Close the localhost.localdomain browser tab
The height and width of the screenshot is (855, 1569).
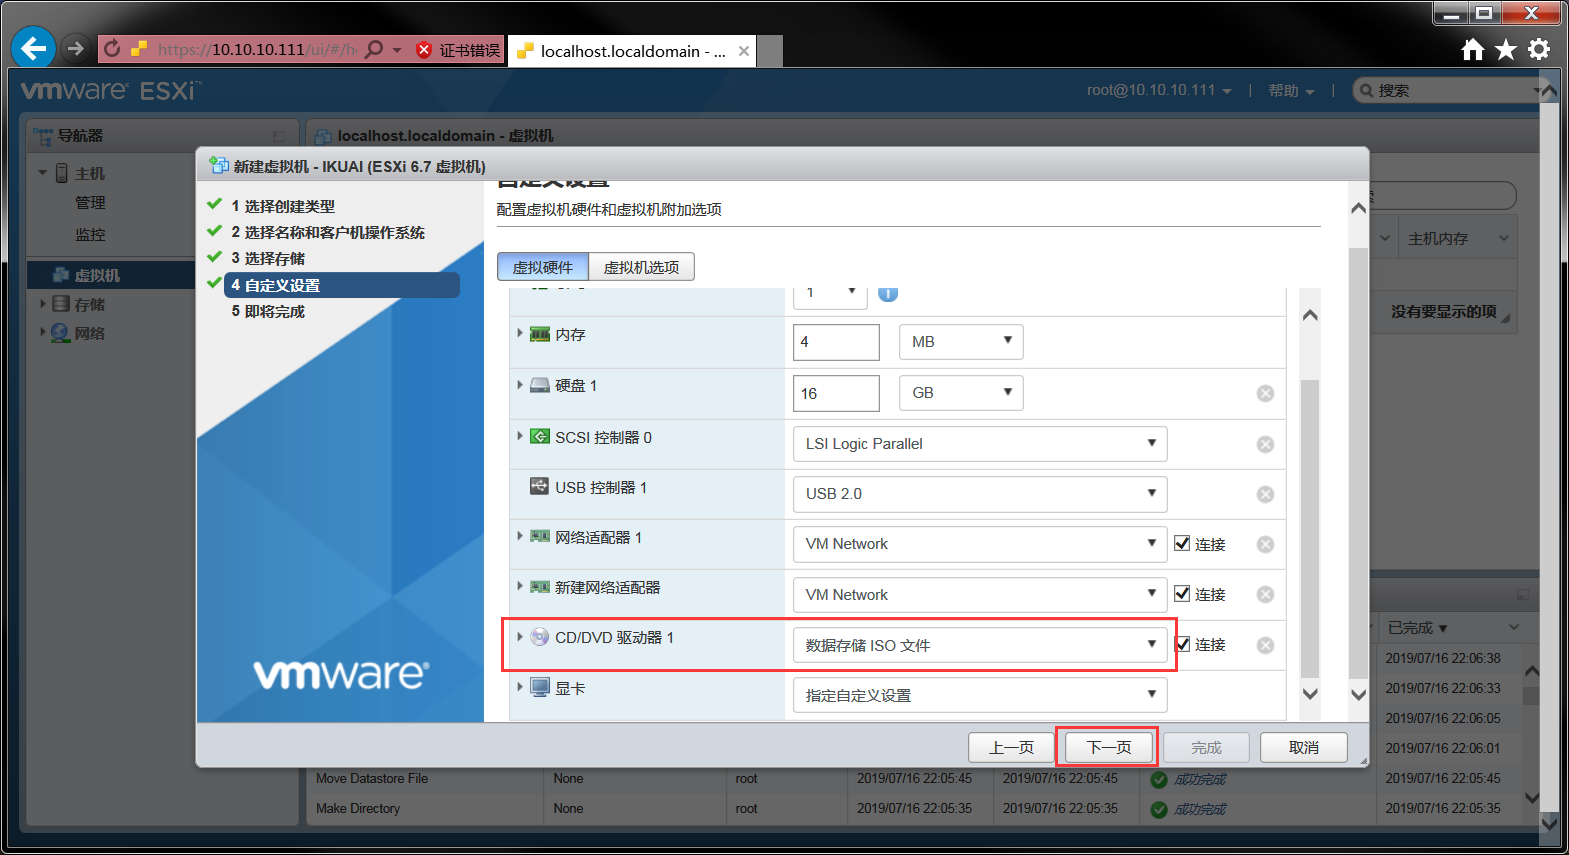point(744,51)
